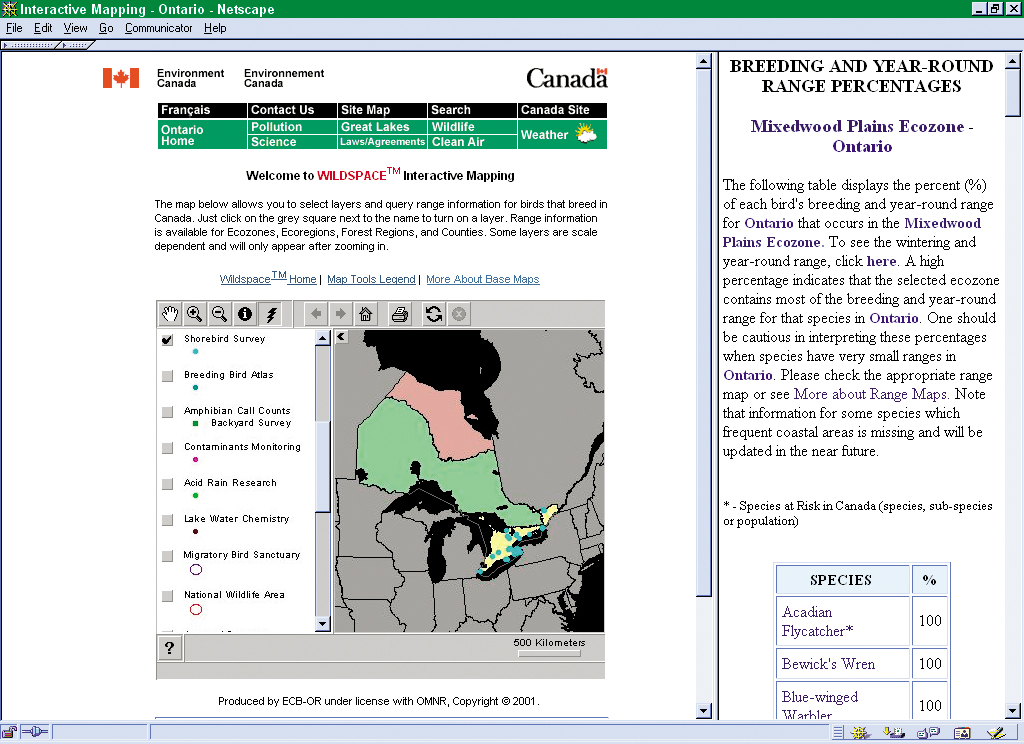
Task: Click the greyed-out stop loading icon
Action: [x=459, y=314]
